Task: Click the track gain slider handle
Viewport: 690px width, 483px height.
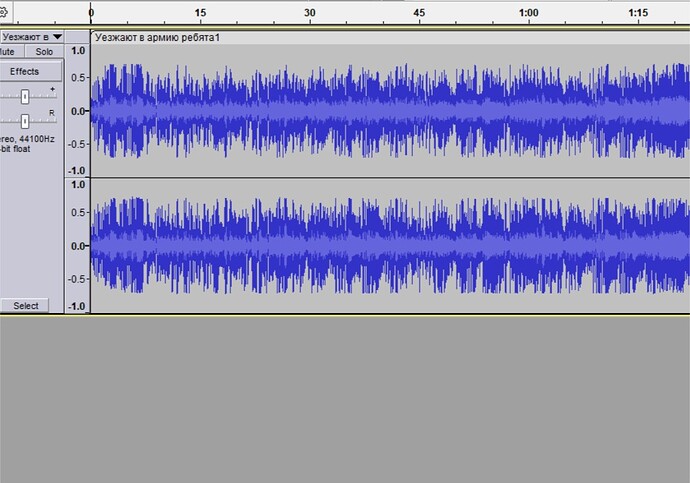Action: tap(25, 96)
